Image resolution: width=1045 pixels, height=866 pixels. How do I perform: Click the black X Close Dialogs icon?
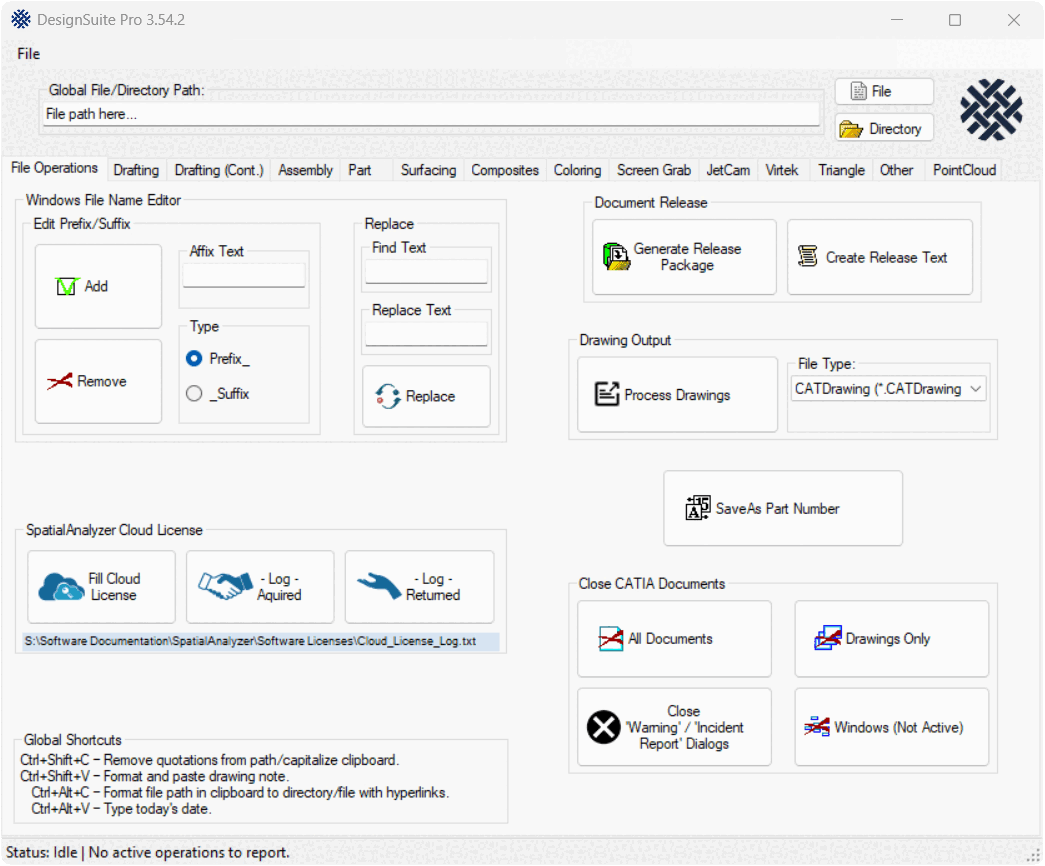tap(604, 727)
